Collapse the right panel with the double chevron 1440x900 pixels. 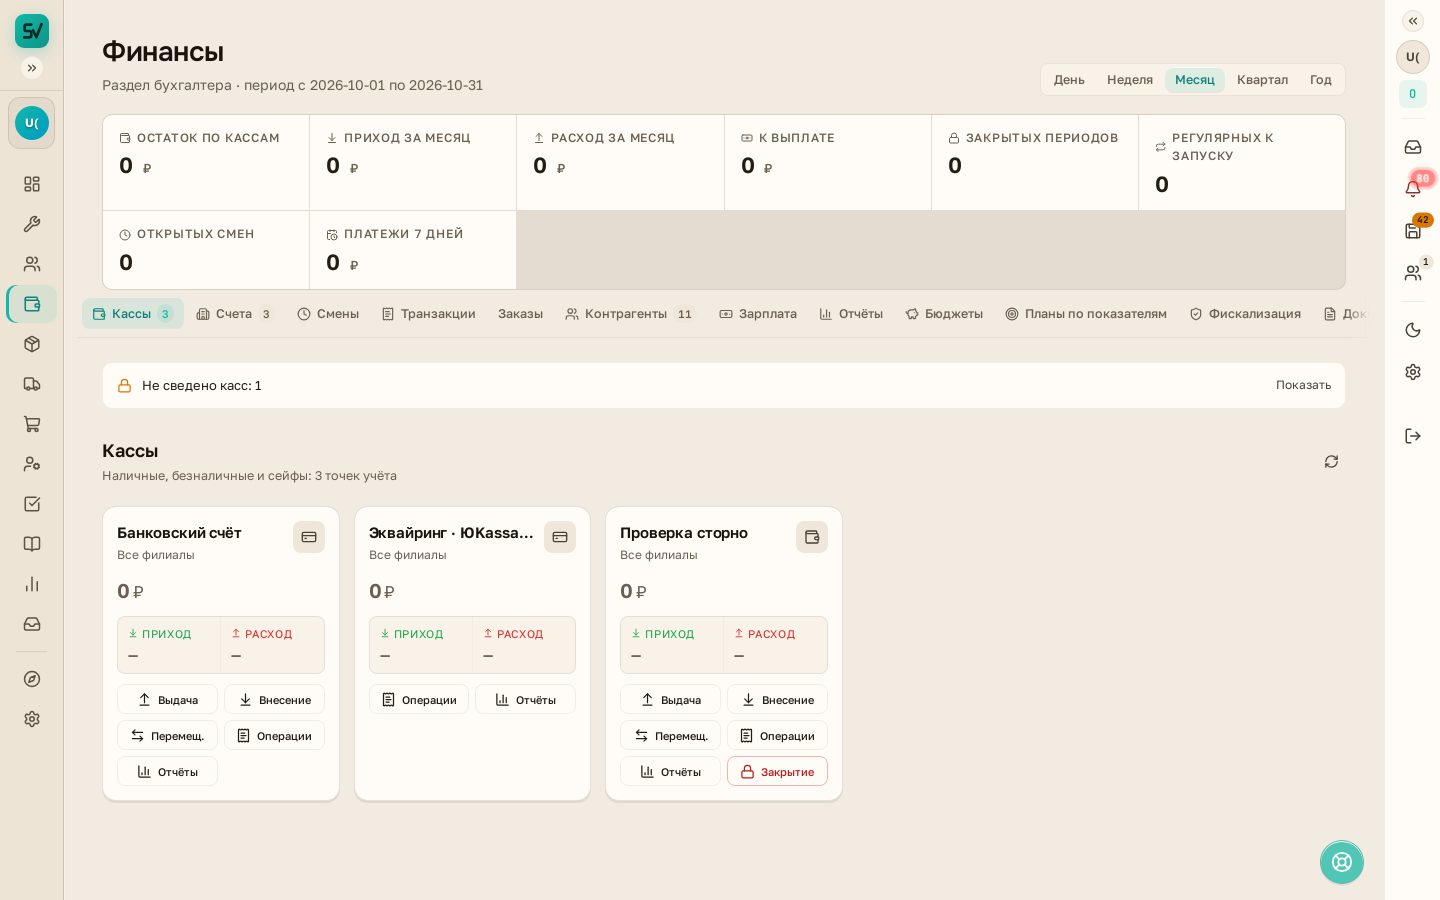pos(1413,21)
